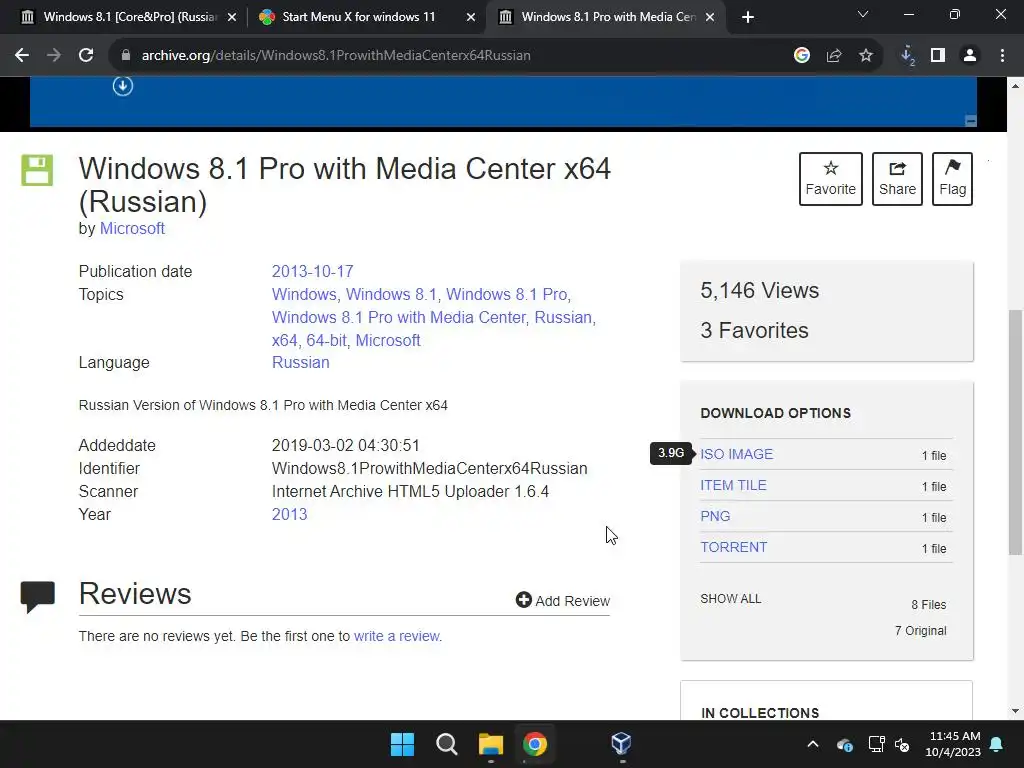Click the Reviews speech bubble icon
The height and width of the screenshot is (768, 1024).
click(38, 597)
